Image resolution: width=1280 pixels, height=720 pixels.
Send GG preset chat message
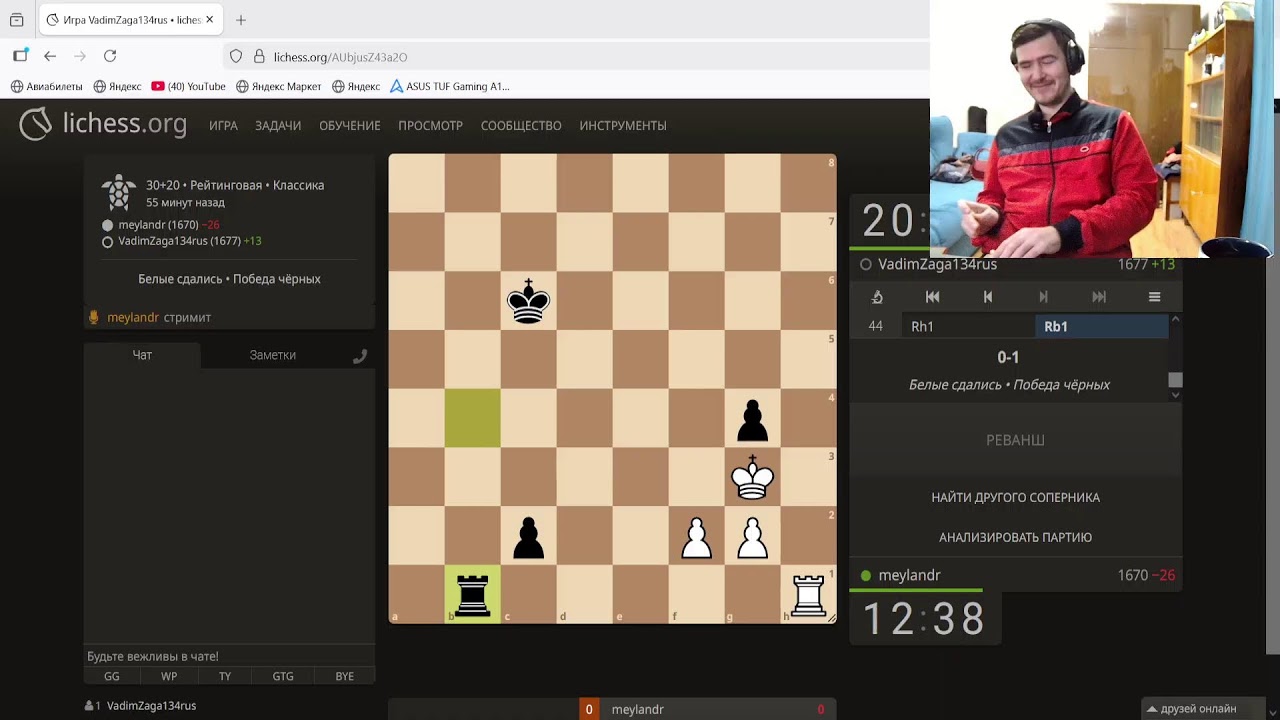pyautogui.click(x=112, y=676)
